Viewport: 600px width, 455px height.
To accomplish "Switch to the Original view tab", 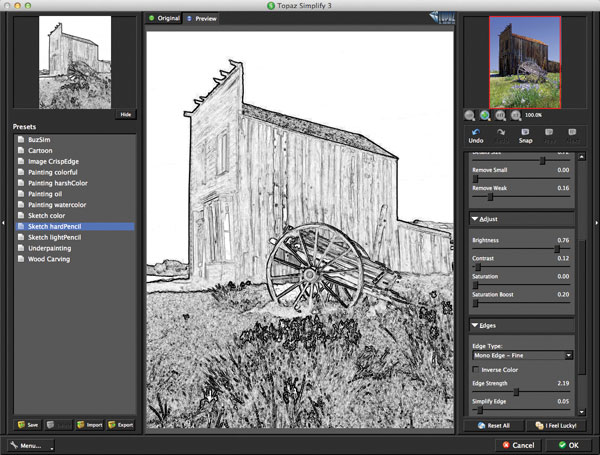I will point(164,18).
